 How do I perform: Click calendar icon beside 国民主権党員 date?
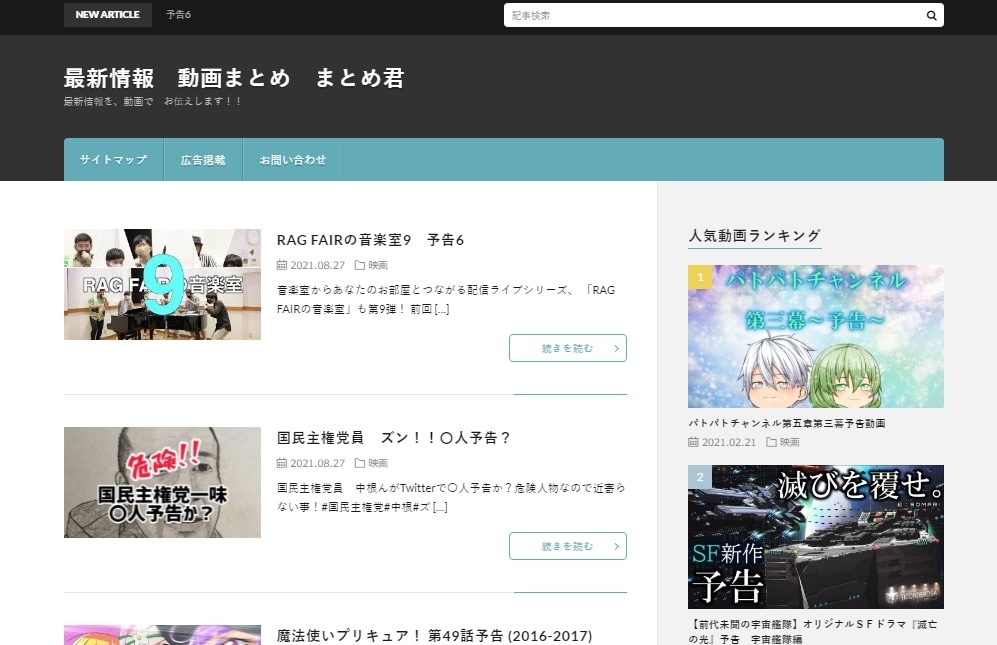point(282,463)
